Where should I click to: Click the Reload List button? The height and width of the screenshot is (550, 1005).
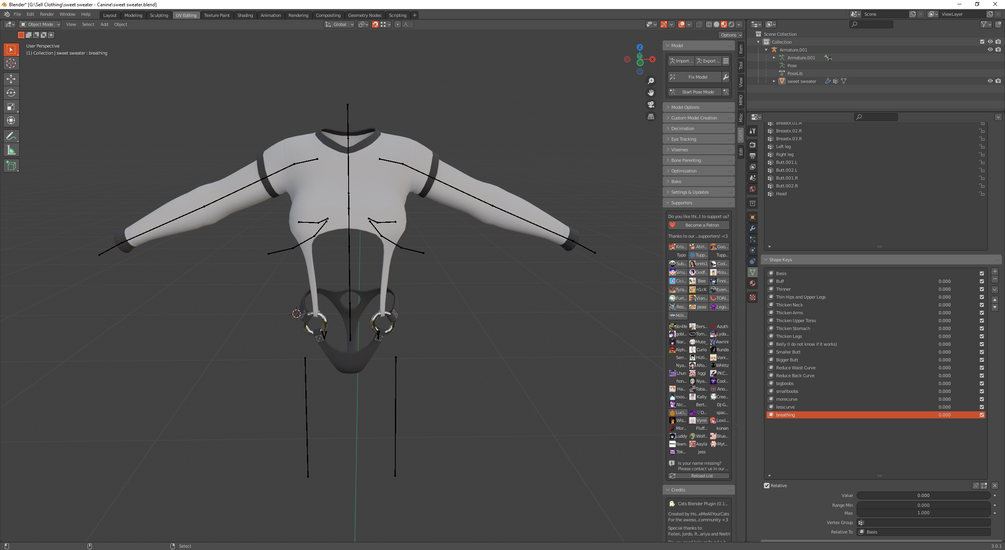tap(699, 476)
